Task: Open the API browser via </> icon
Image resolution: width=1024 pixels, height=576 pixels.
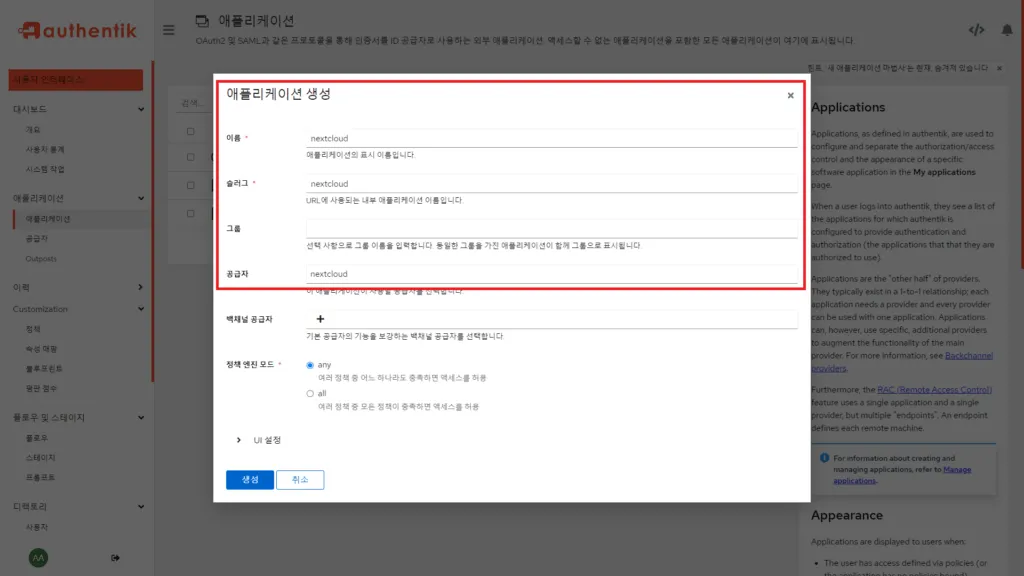Action: click(977, 29)
